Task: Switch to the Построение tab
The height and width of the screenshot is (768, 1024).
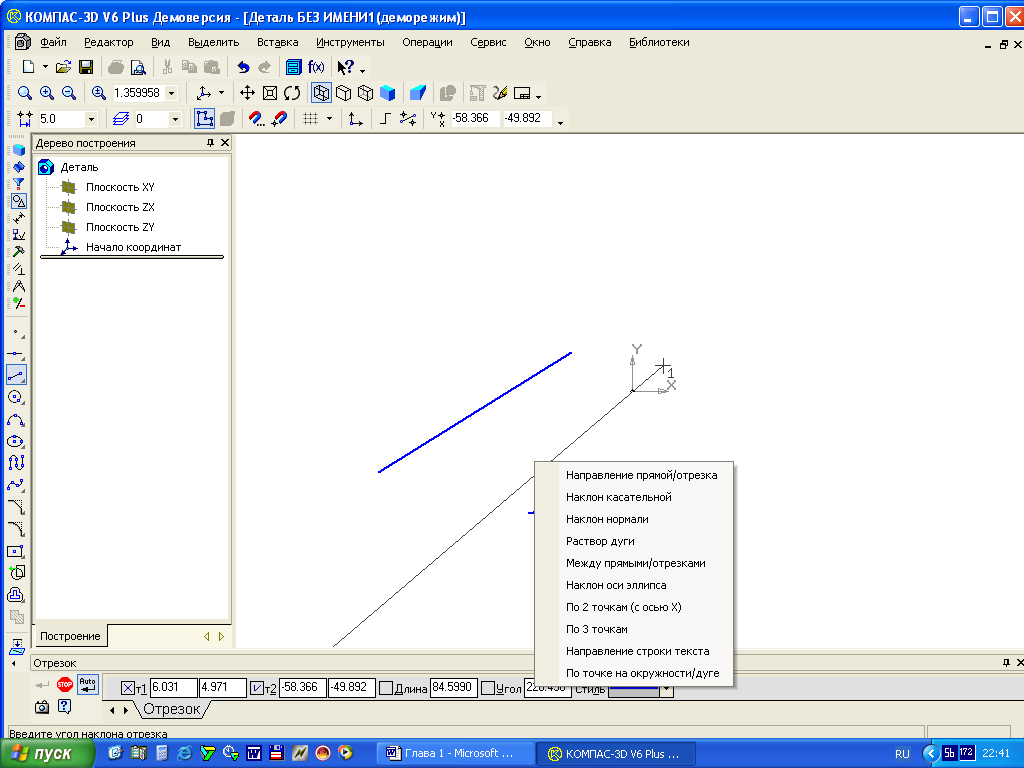Action: [71, 636]
